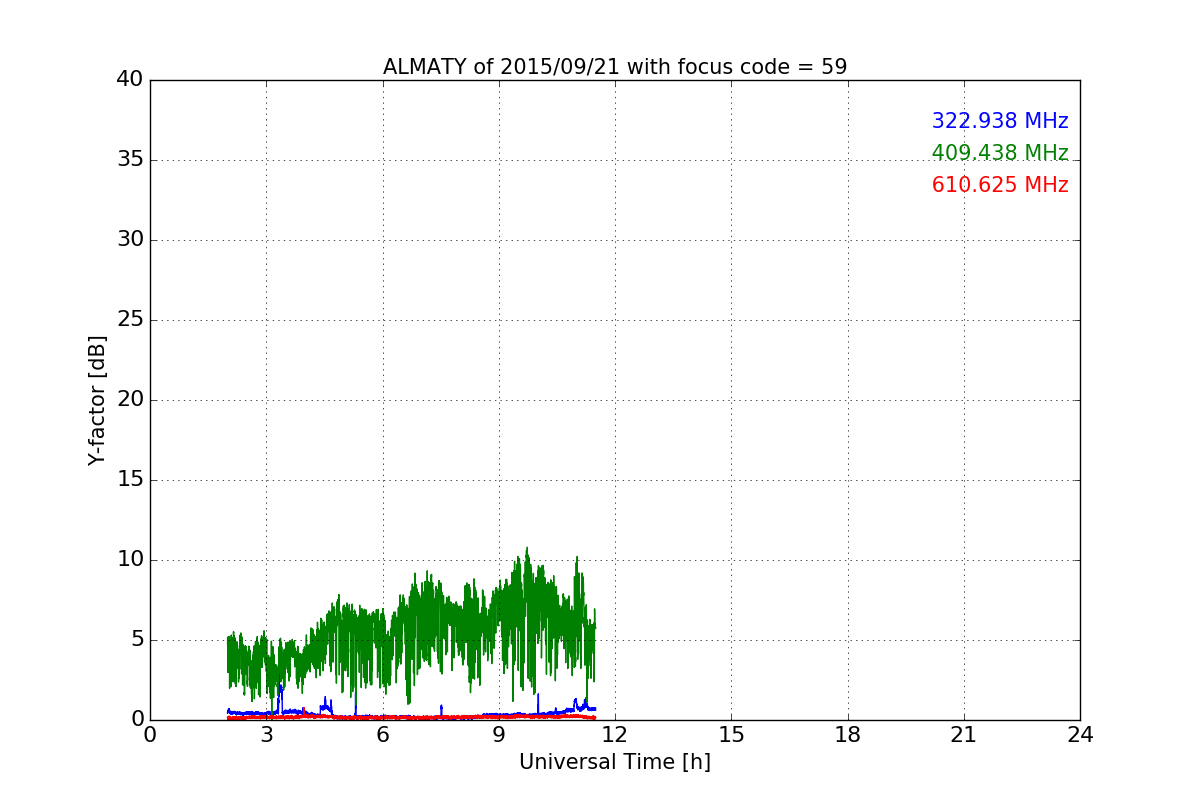Click the 'Y-factor [dB]' axis label
The height and width of the screenshot is (800, 1200).
pyautogui.click(x=97, y=400)
